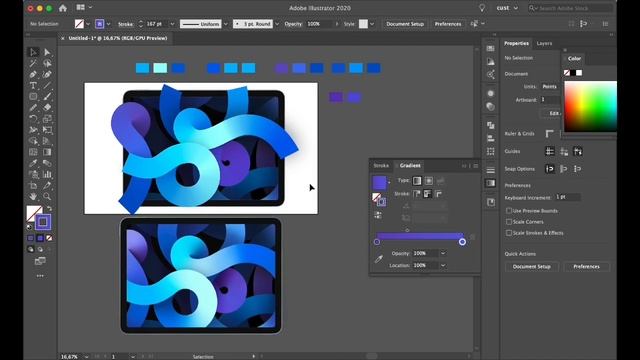Open Style dropdown in control bar
Screen dimensions: 640x360
[x=372, y=24]
